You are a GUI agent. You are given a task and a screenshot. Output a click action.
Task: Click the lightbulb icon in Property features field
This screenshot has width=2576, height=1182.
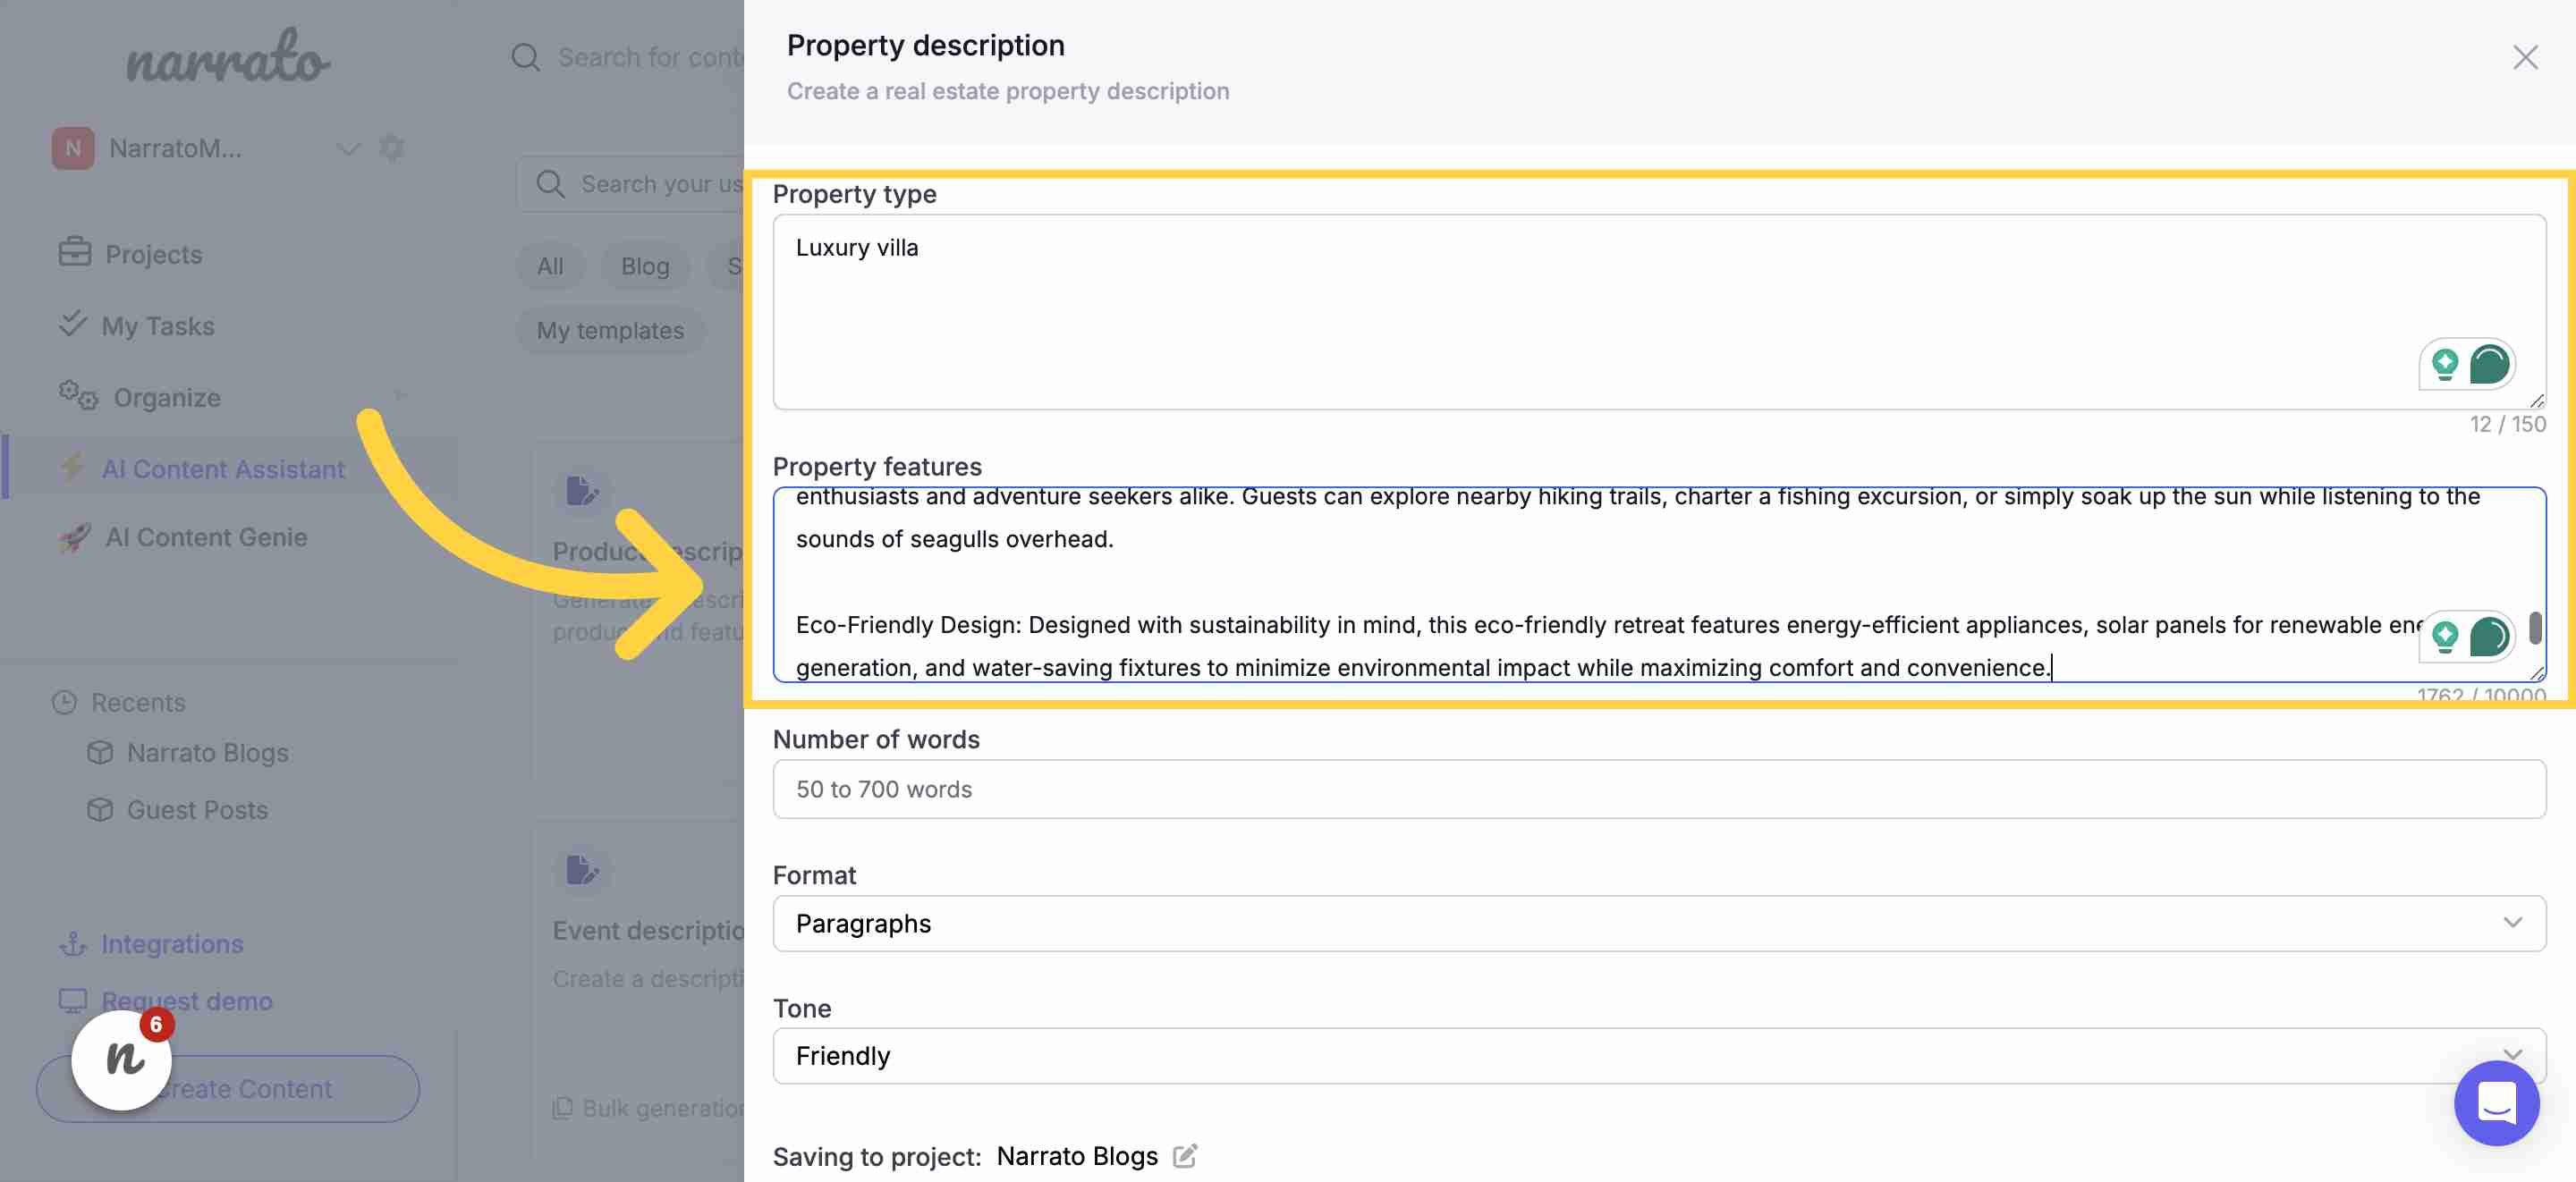[x=2444, y=636]
